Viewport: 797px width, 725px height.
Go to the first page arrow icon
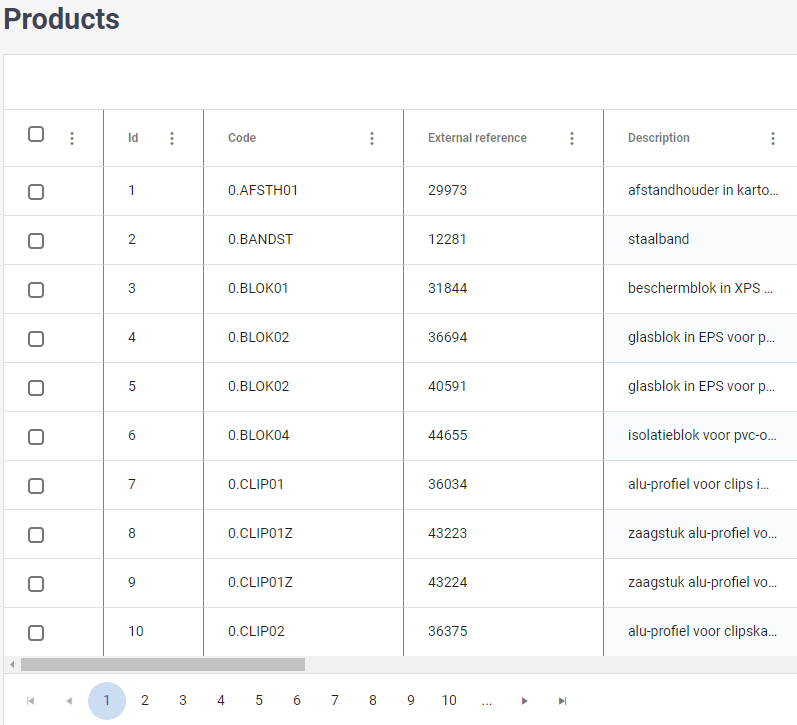[31, 701]
